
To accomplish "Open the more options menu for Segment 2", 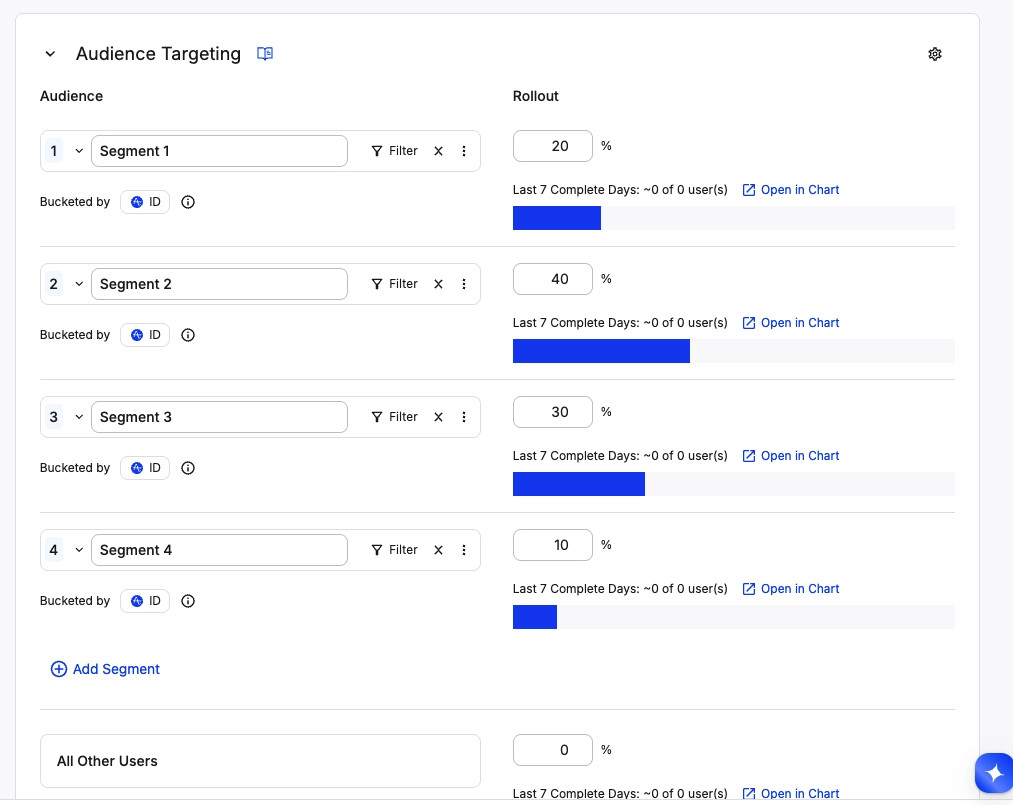I will click(x=464, y=284).
